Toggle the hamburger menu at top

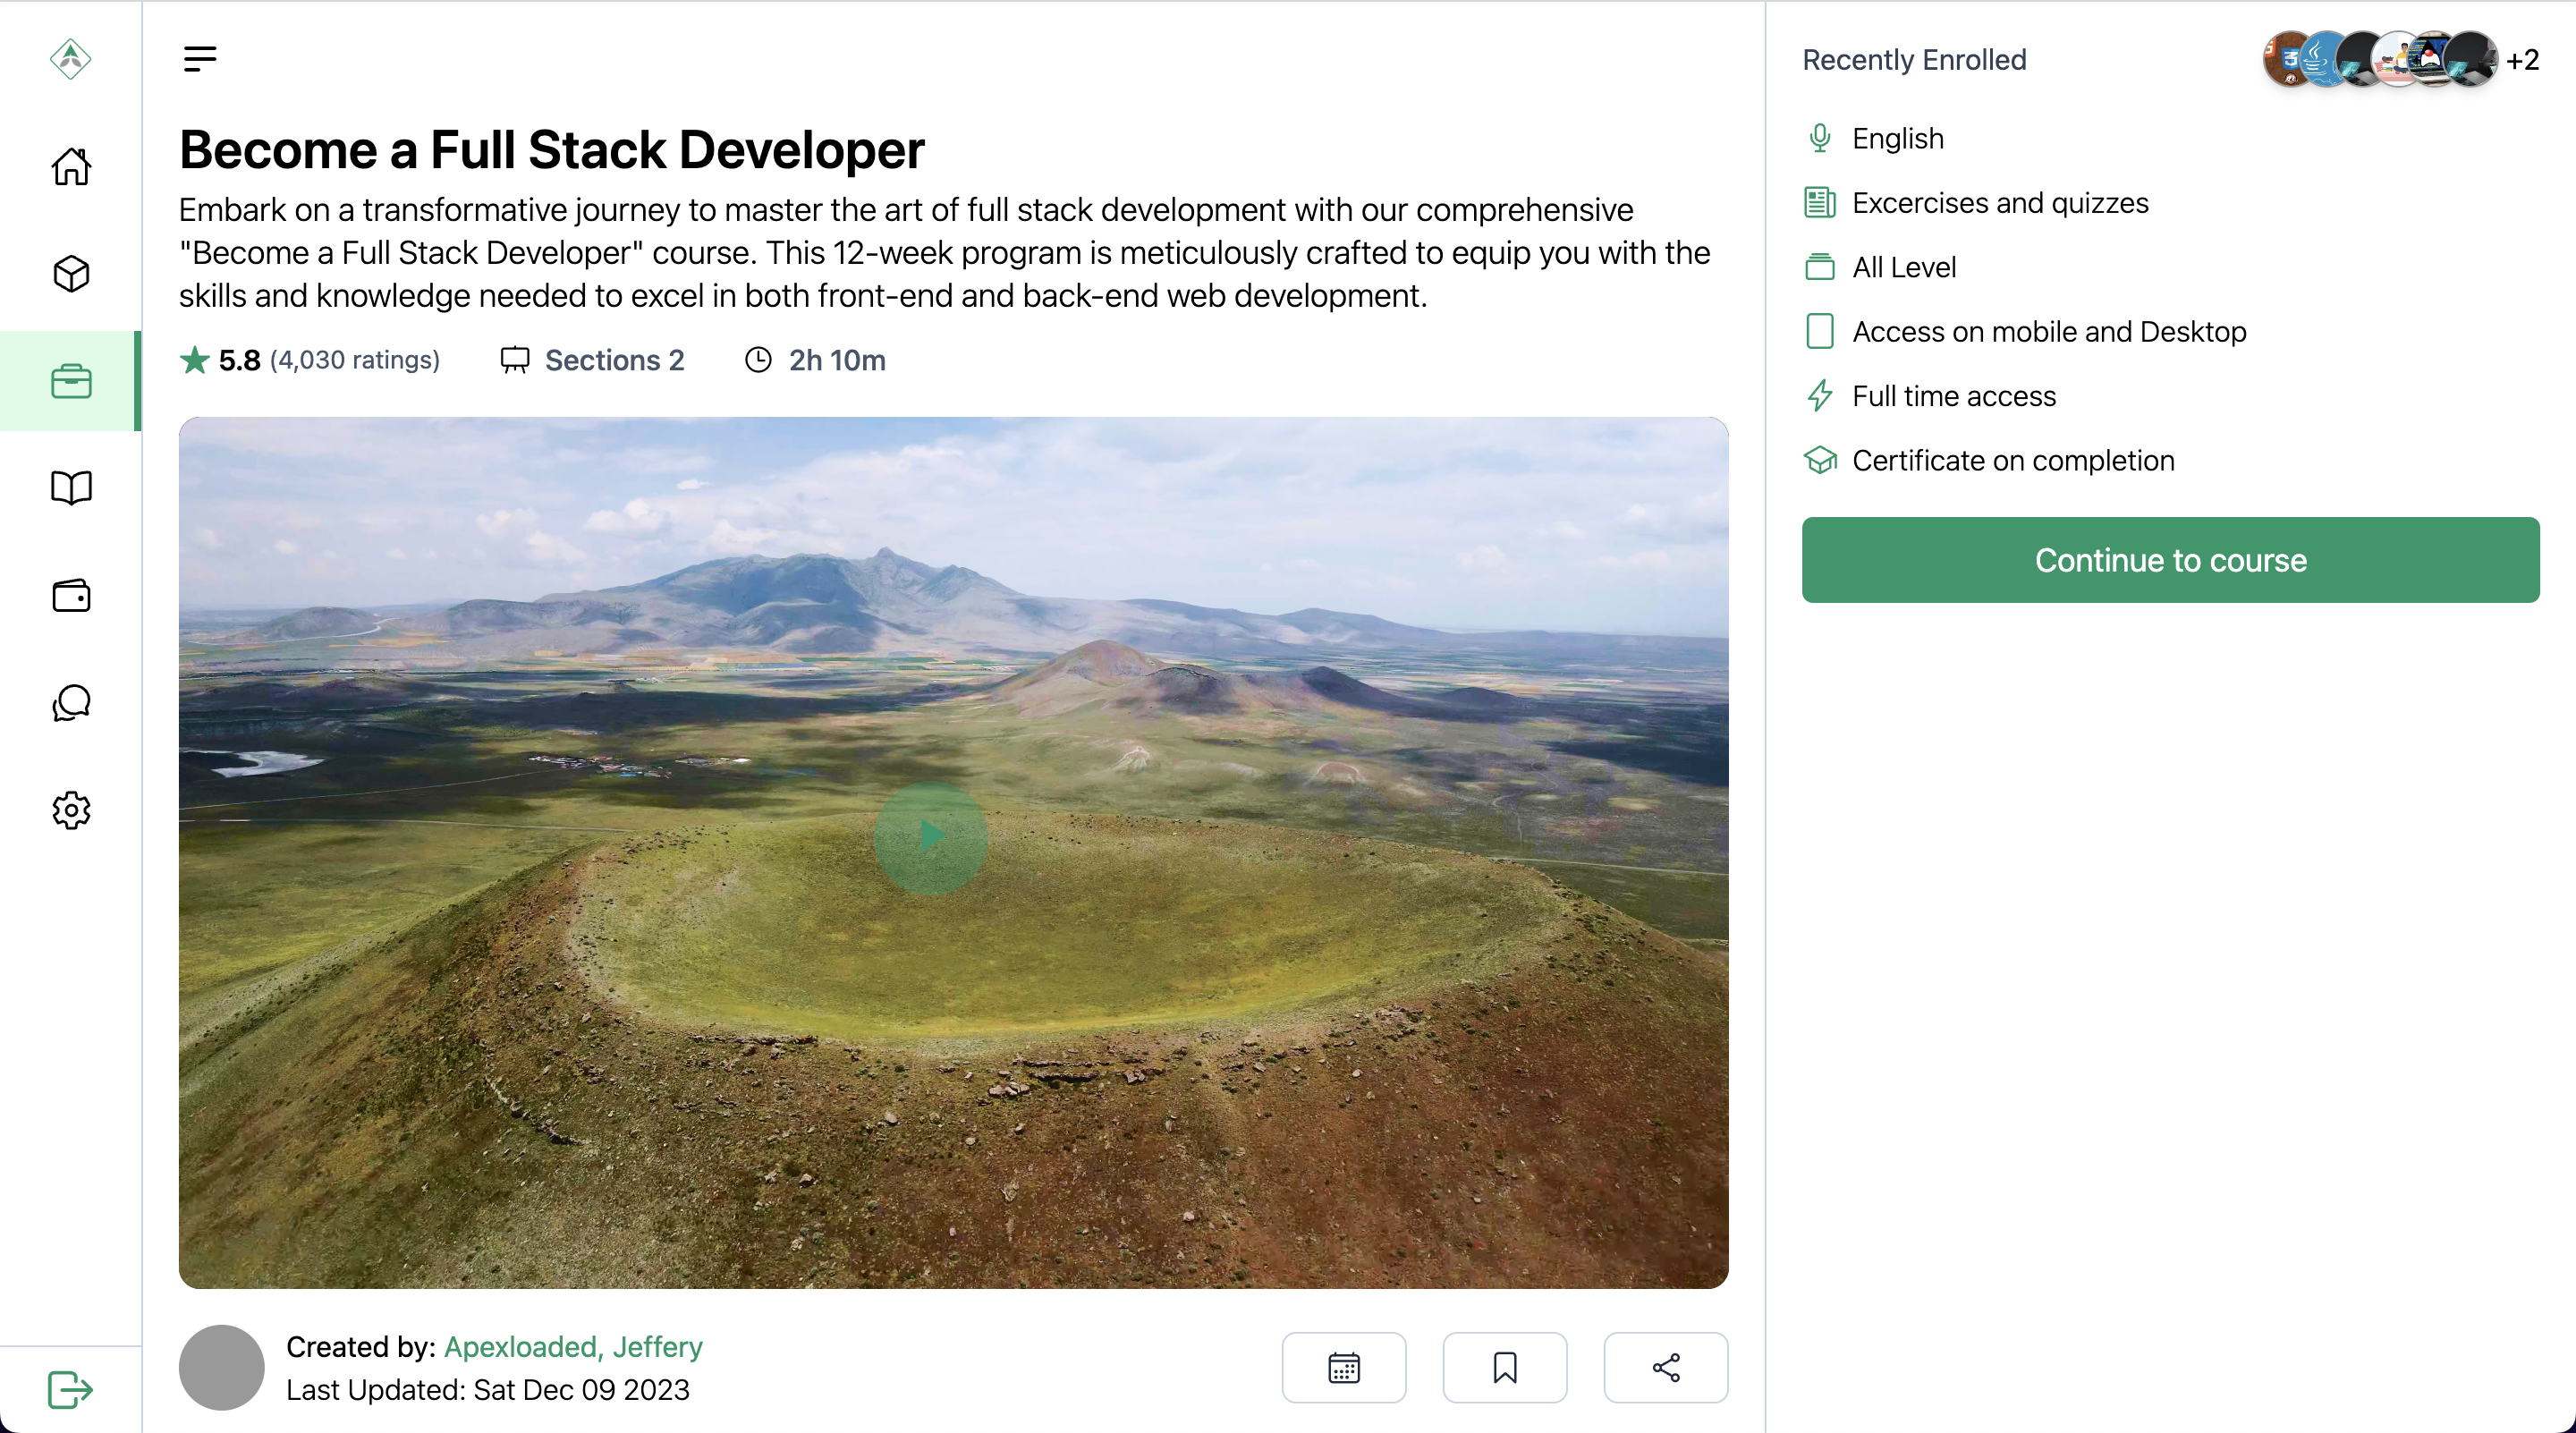pos(200,59)
